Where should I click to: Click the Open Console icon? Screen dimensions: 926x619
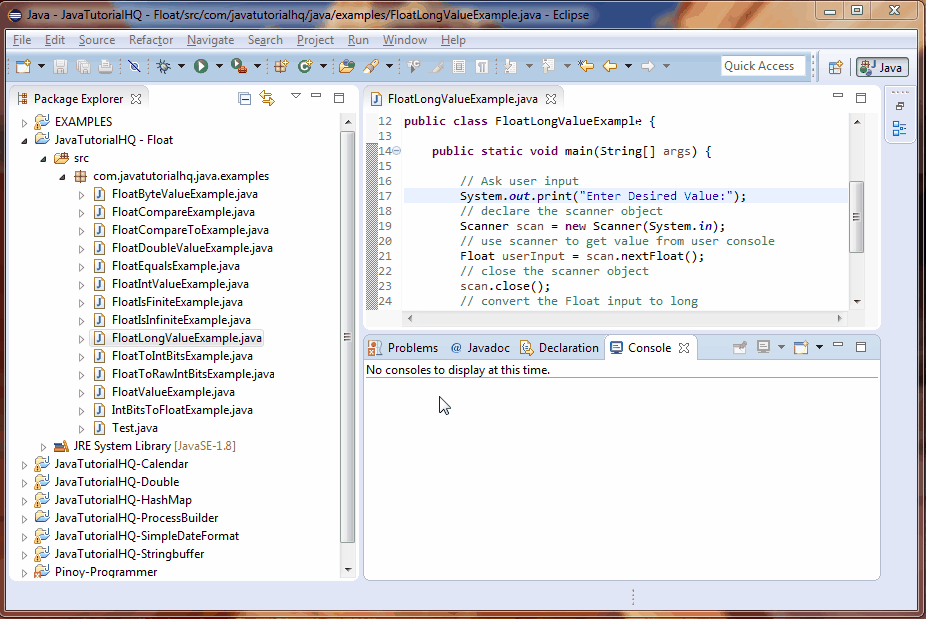click(801, 347)
